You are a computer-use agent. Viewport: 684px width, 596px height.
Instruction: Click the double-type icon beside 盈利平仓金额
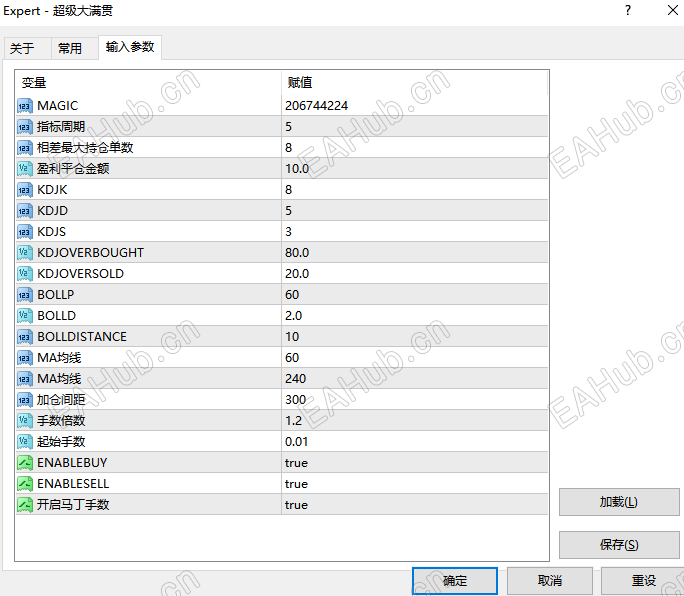coord(24,169)
